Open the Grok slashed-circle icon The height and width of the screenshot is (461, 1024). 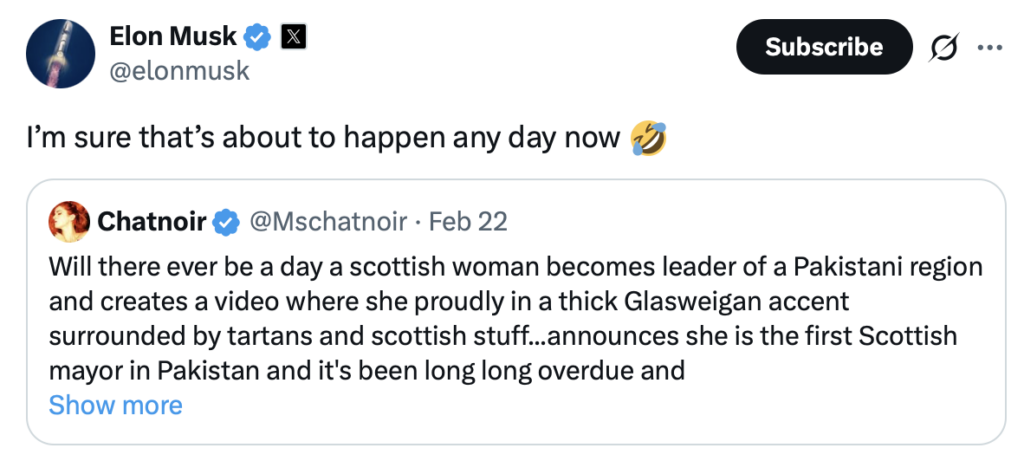click(x=942, y=47)
